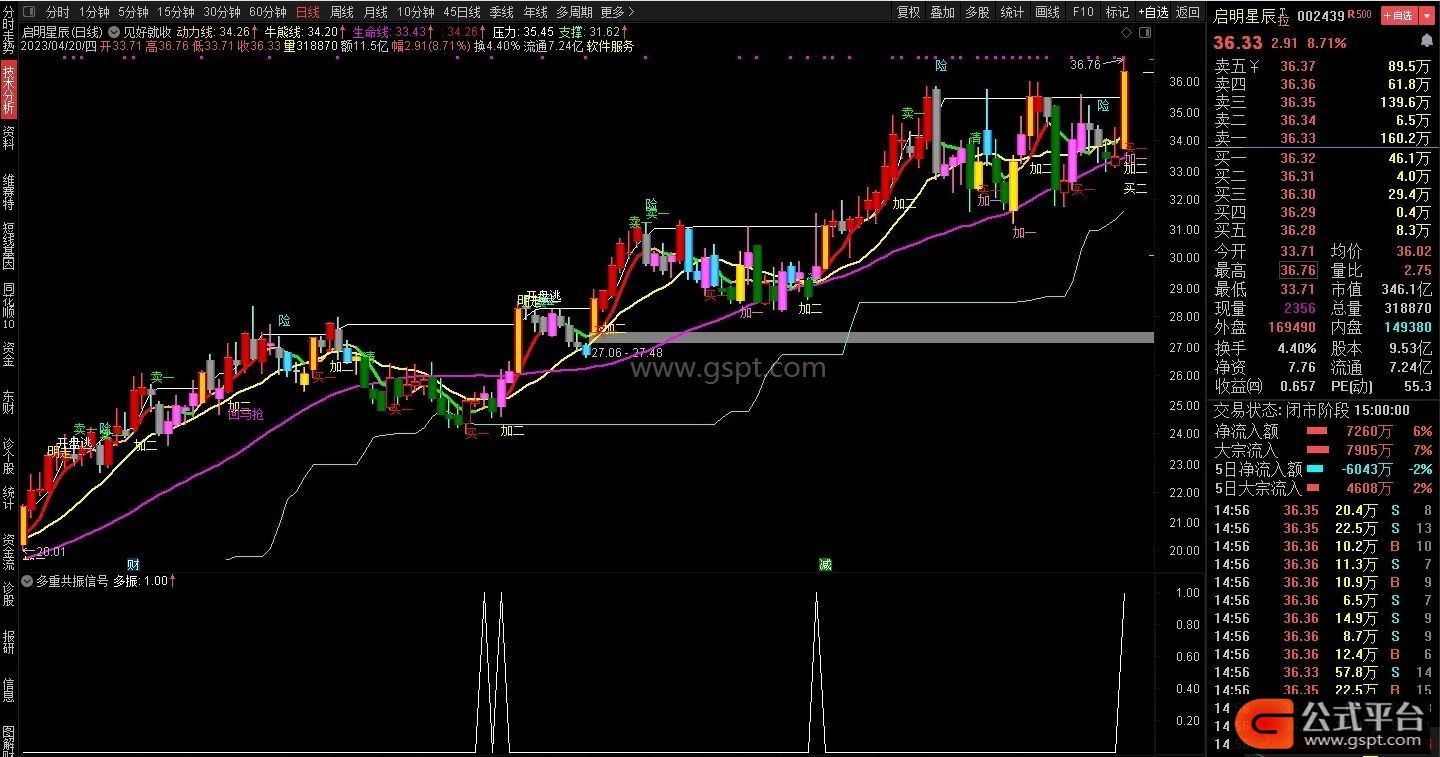Screen dimensions: 1440x757
Task: Open 报研 in the left sidebar
Action: click(8, 641)
